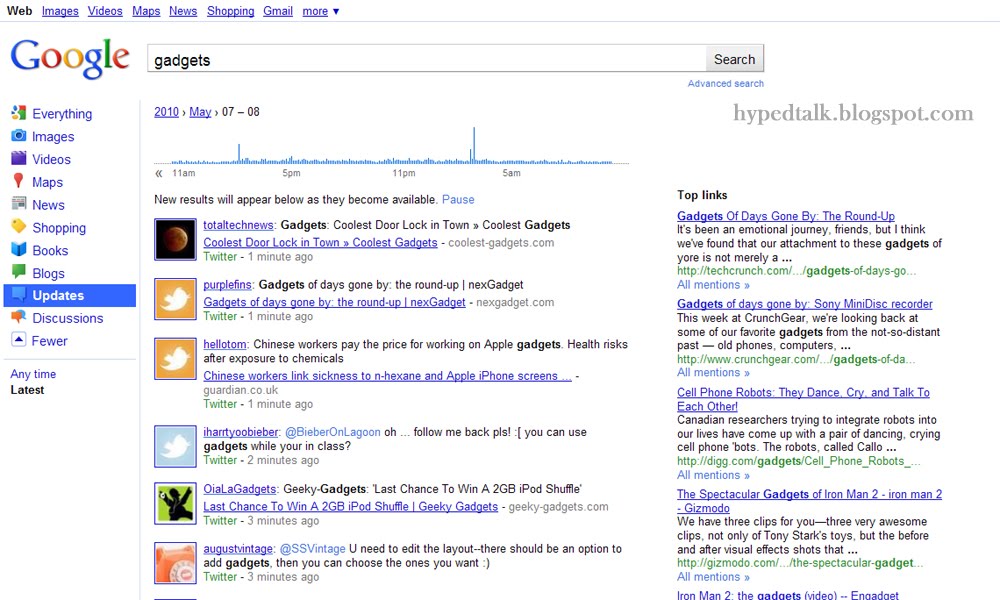
Task: Open purplefins profile link
Action: (x=228, y=284)
